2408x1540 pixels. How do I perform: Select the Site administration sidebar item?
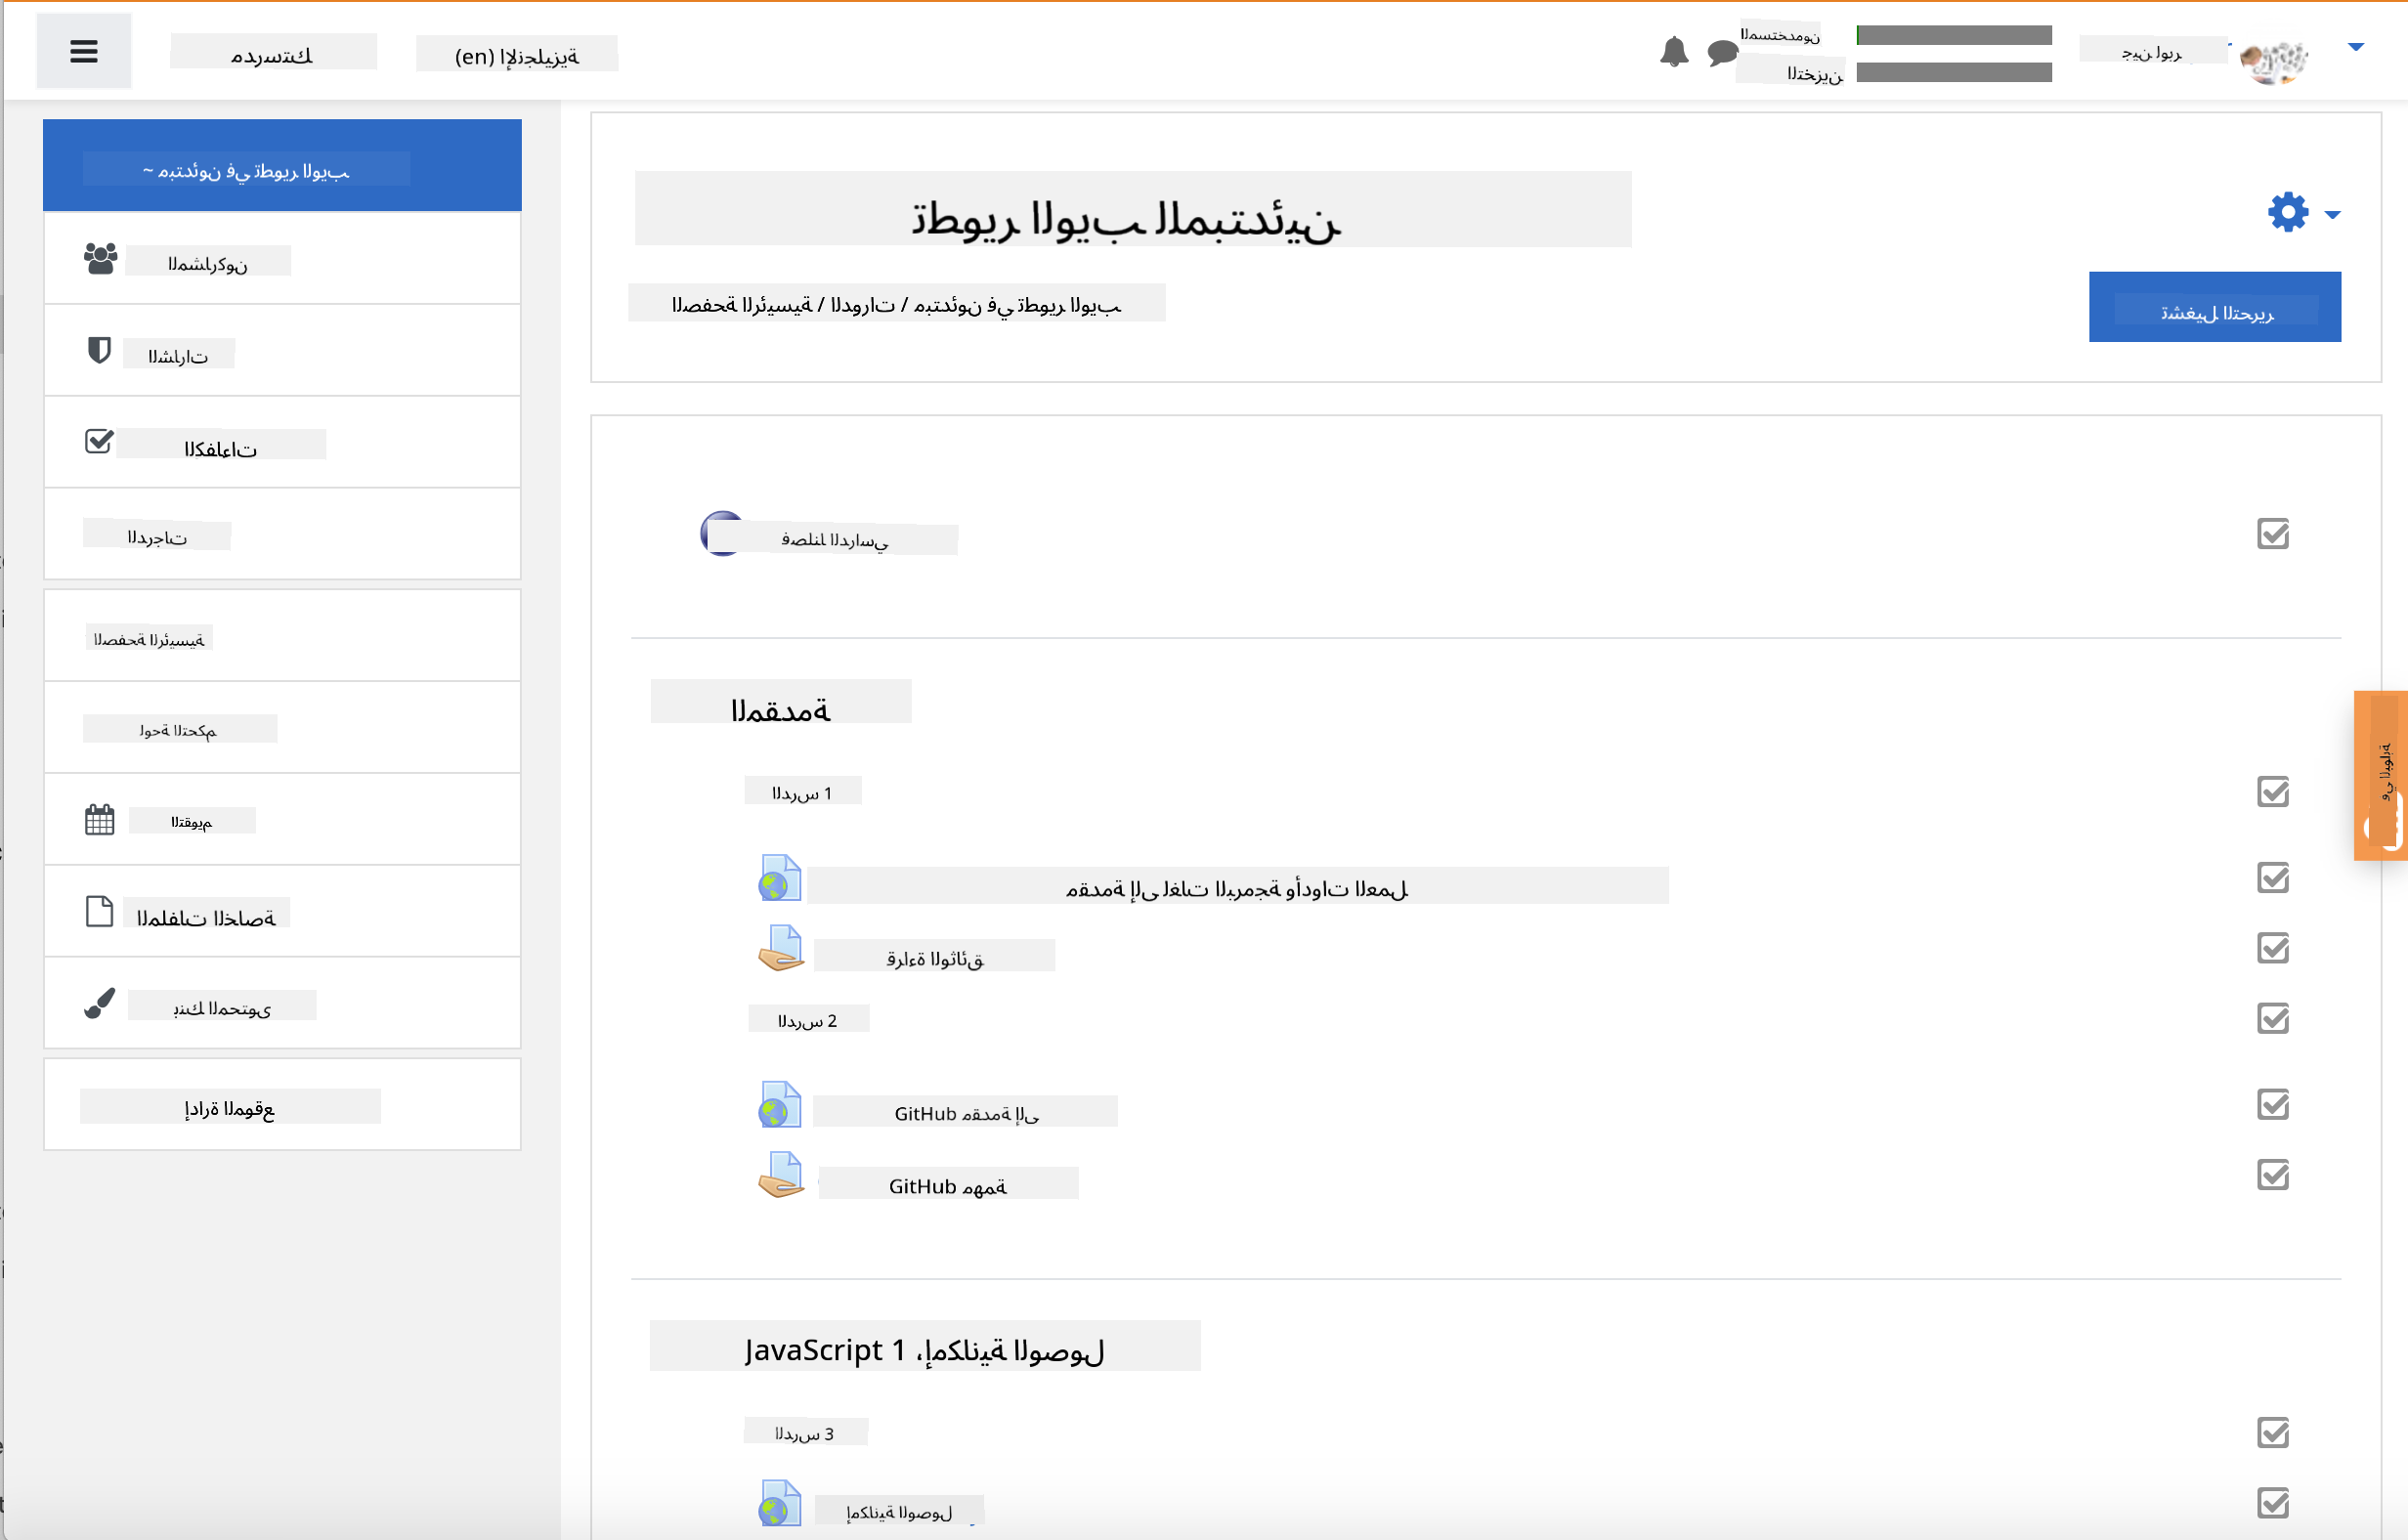[229, 1108]
